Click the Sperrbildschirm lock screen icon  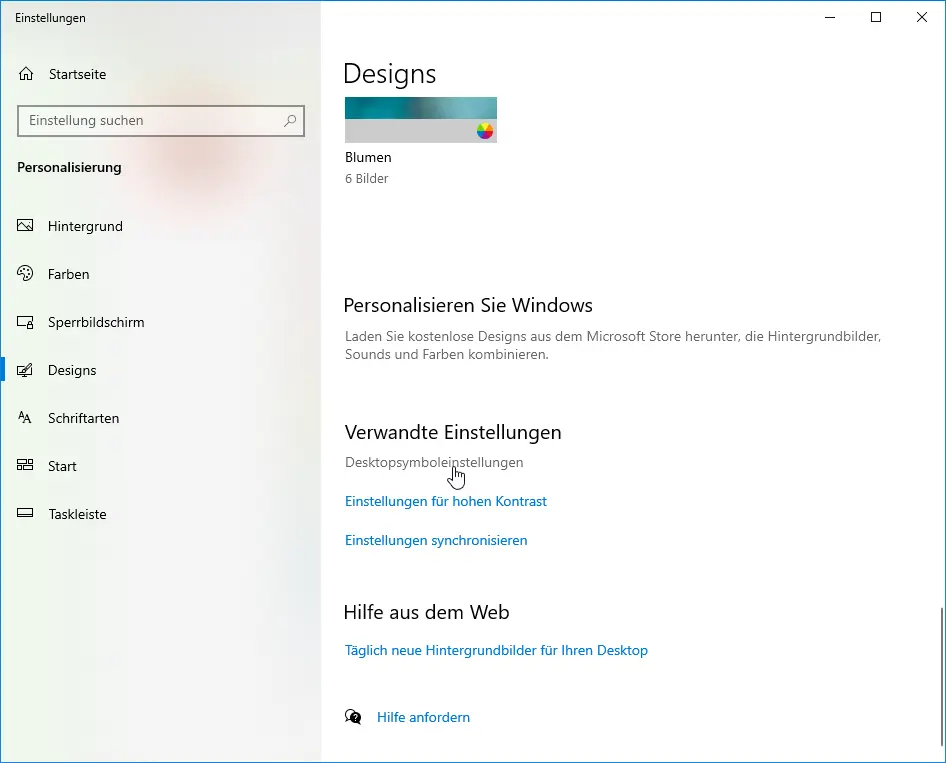(25, 322)
